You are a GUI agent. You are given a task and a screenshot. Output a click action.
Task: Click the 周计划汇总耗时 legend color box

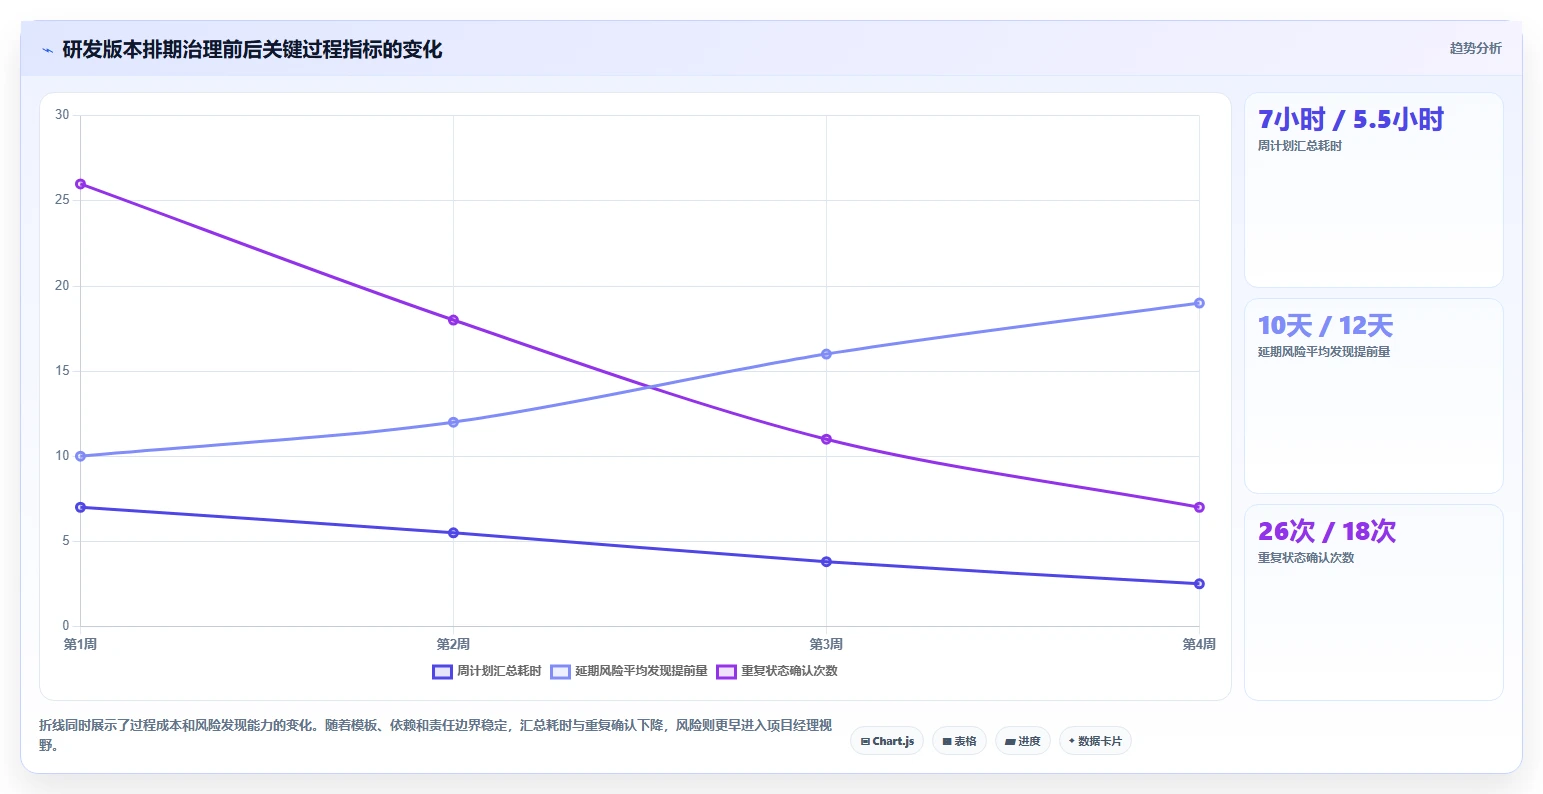pos(443,671)
